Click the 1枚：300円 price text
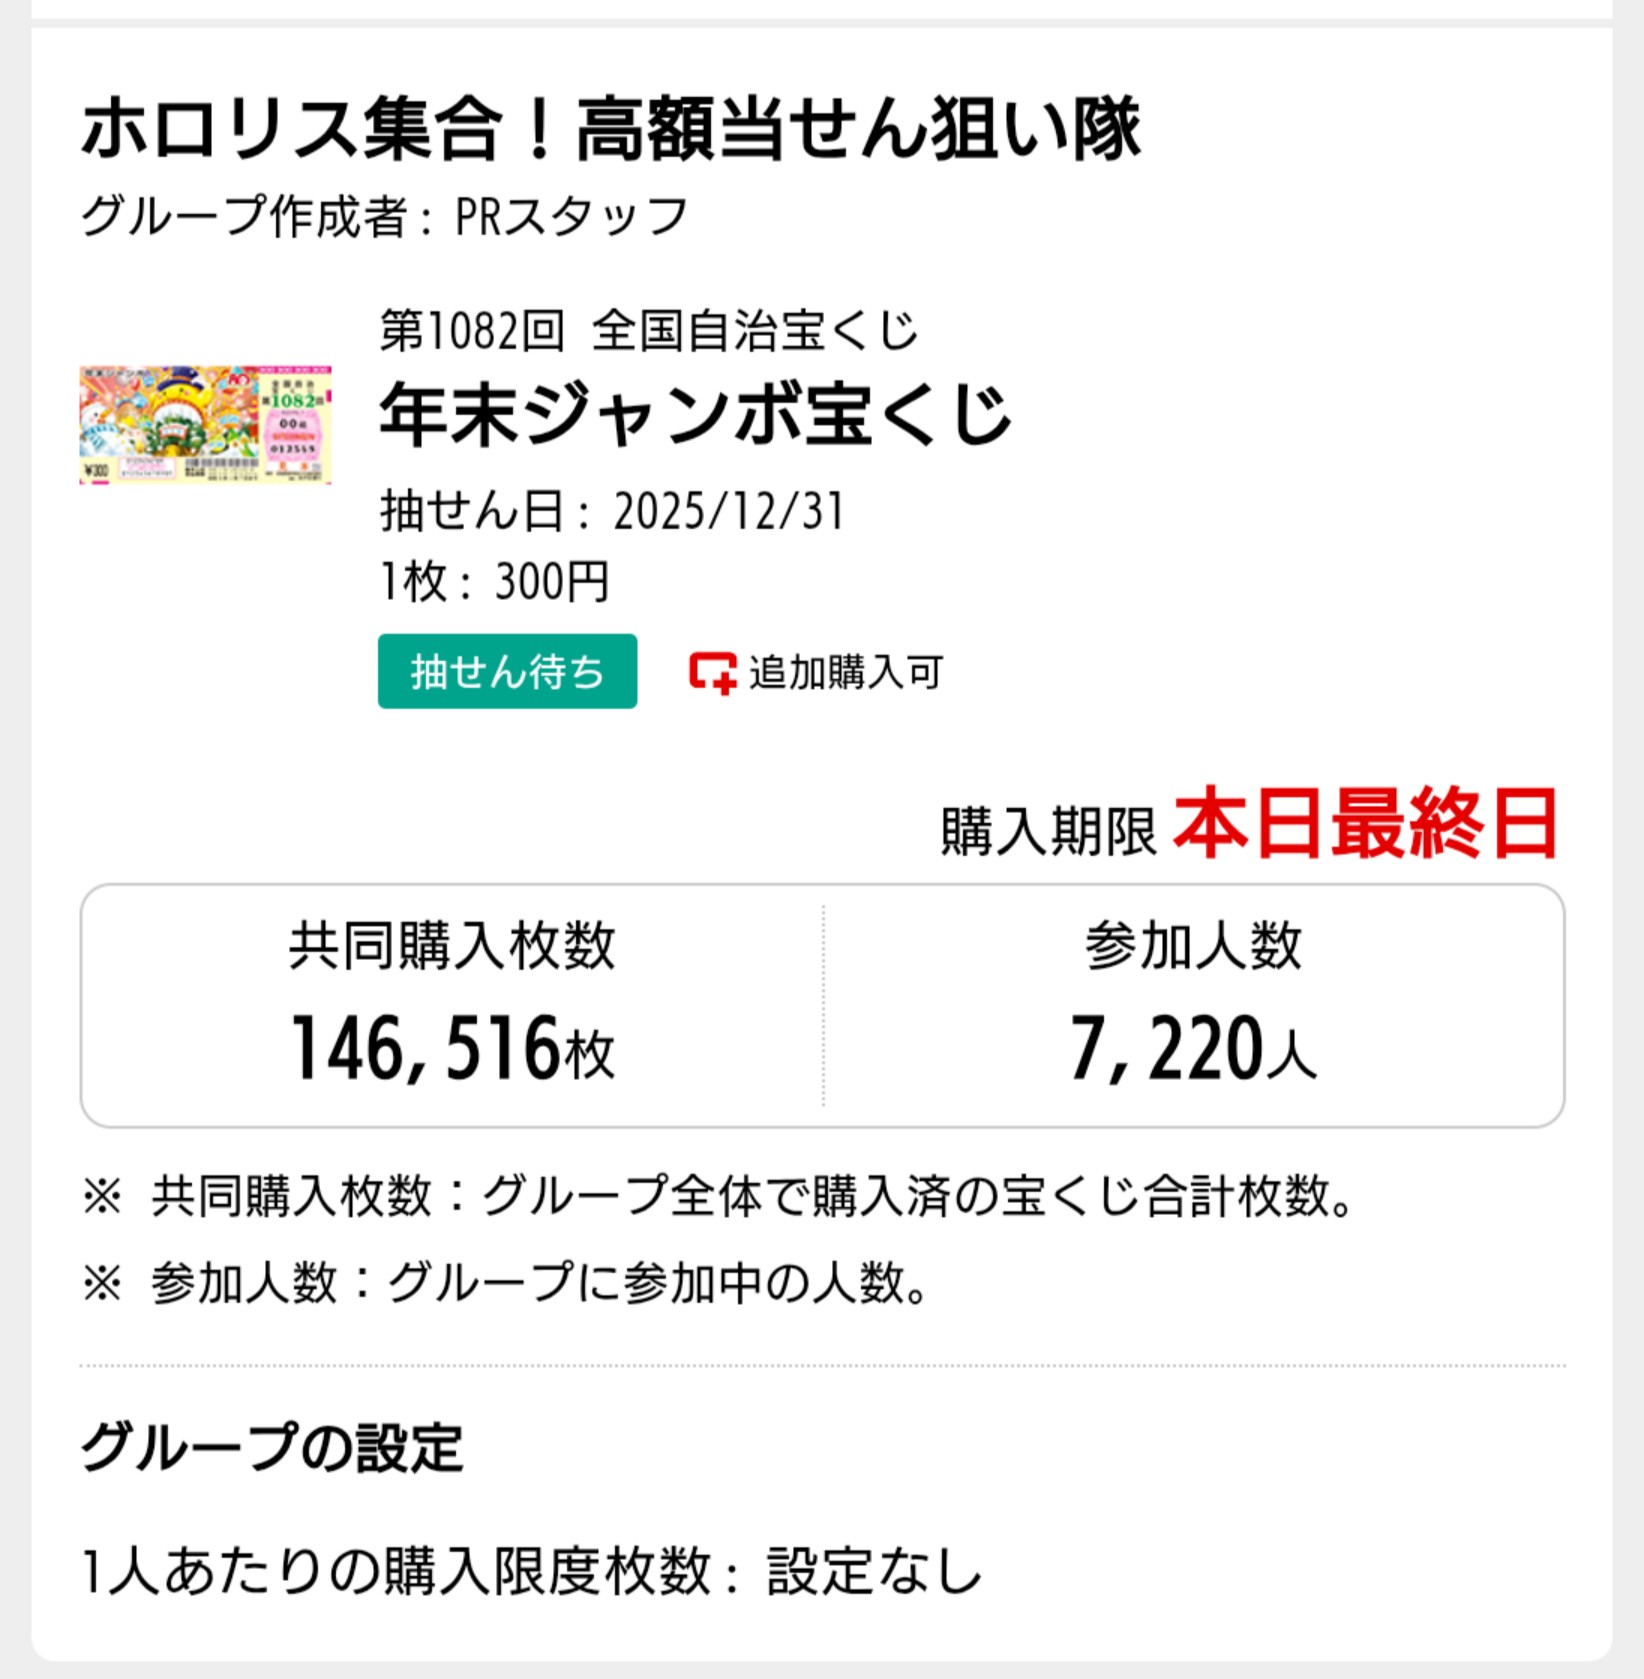 click(494, 582)
